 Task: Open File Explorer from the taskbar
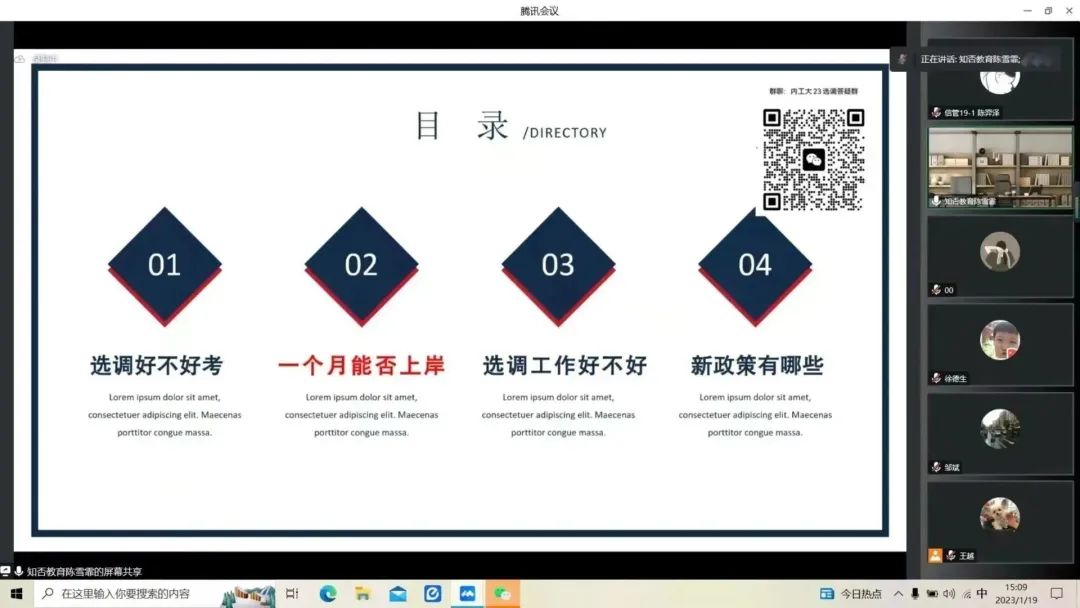(363, 593)
